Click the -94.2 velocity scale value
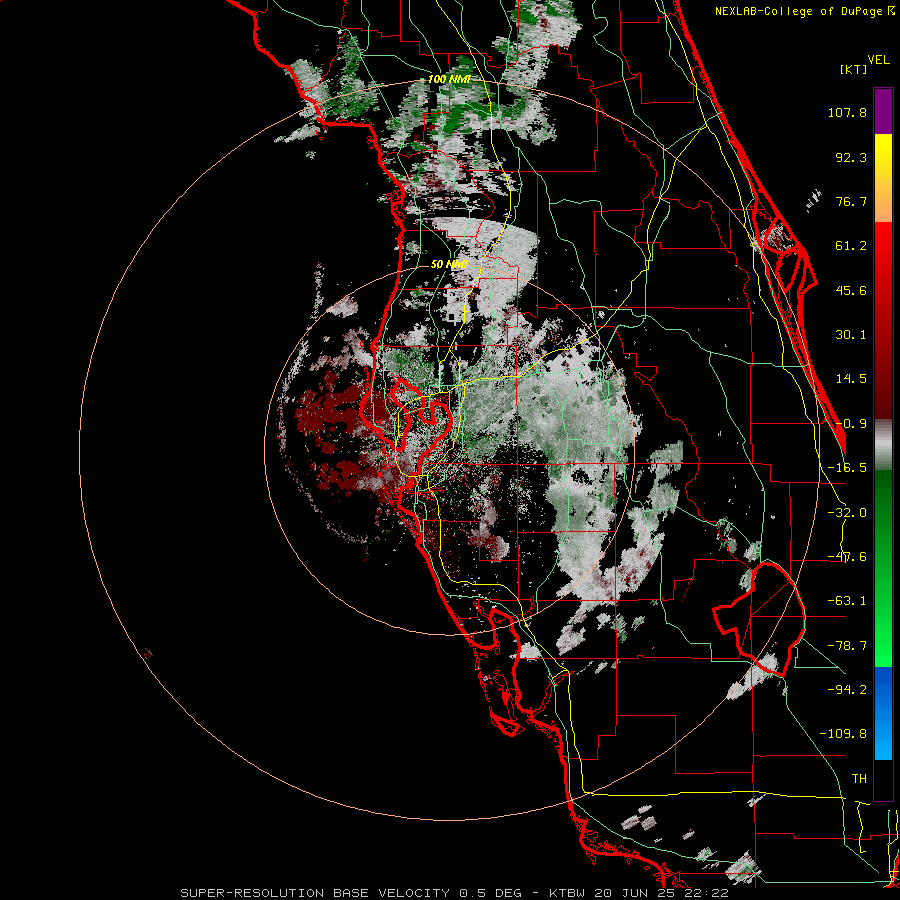This screenshot has width=900, height=900. tap(847, 690)
